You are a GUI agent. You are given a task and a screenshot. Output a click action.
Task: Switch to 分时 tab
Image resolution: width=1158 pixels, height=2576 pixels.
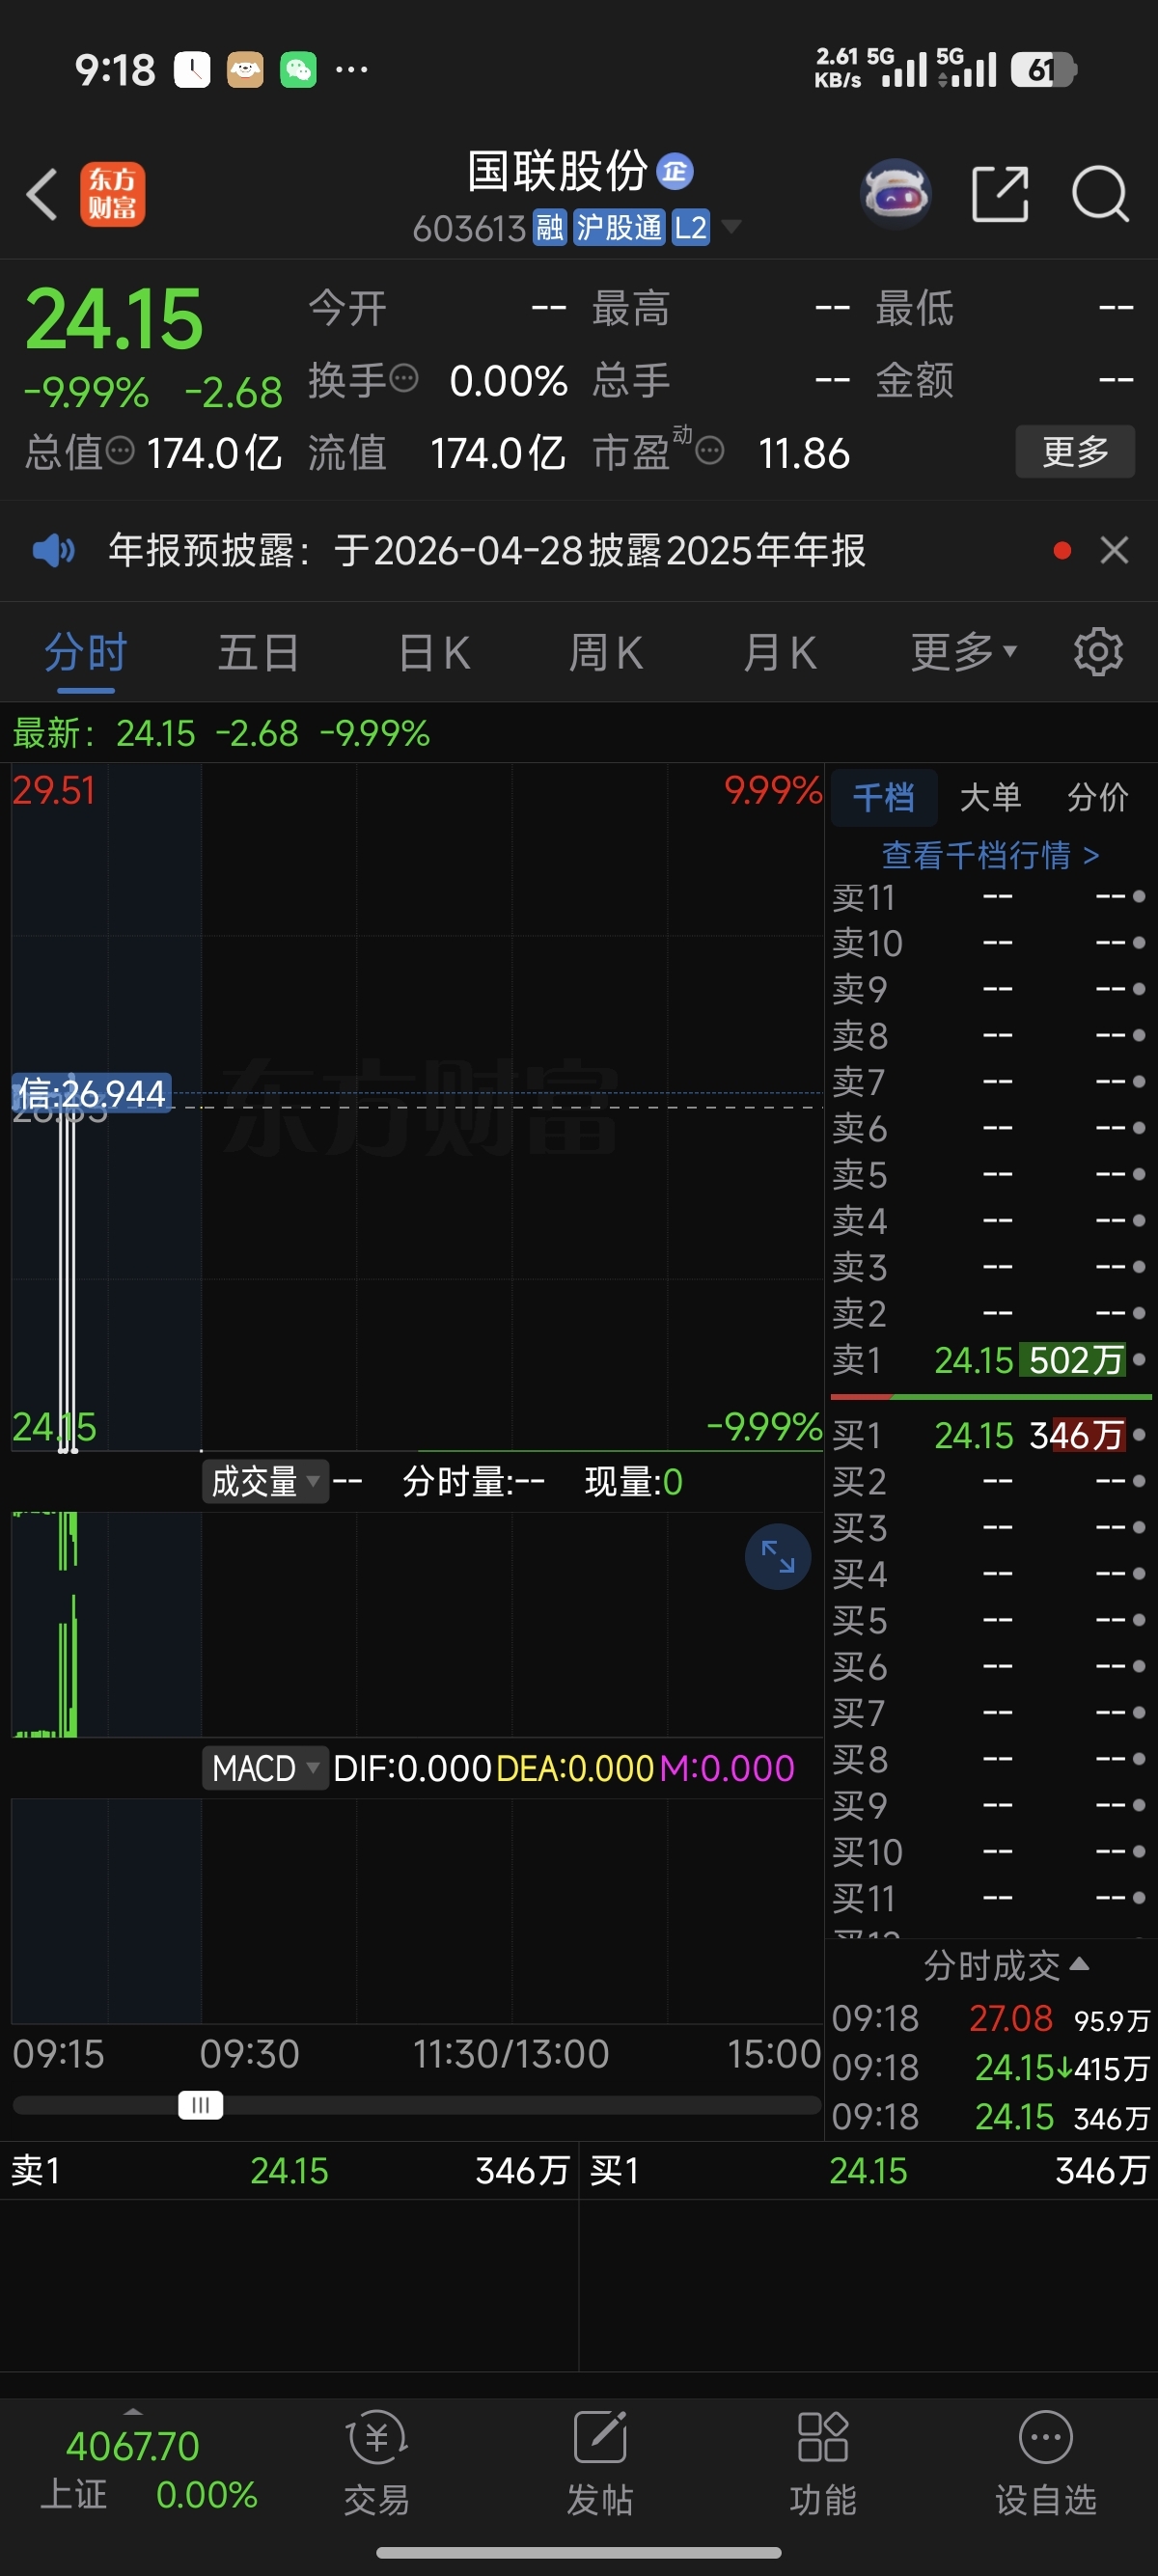click(x=85, y=653)
